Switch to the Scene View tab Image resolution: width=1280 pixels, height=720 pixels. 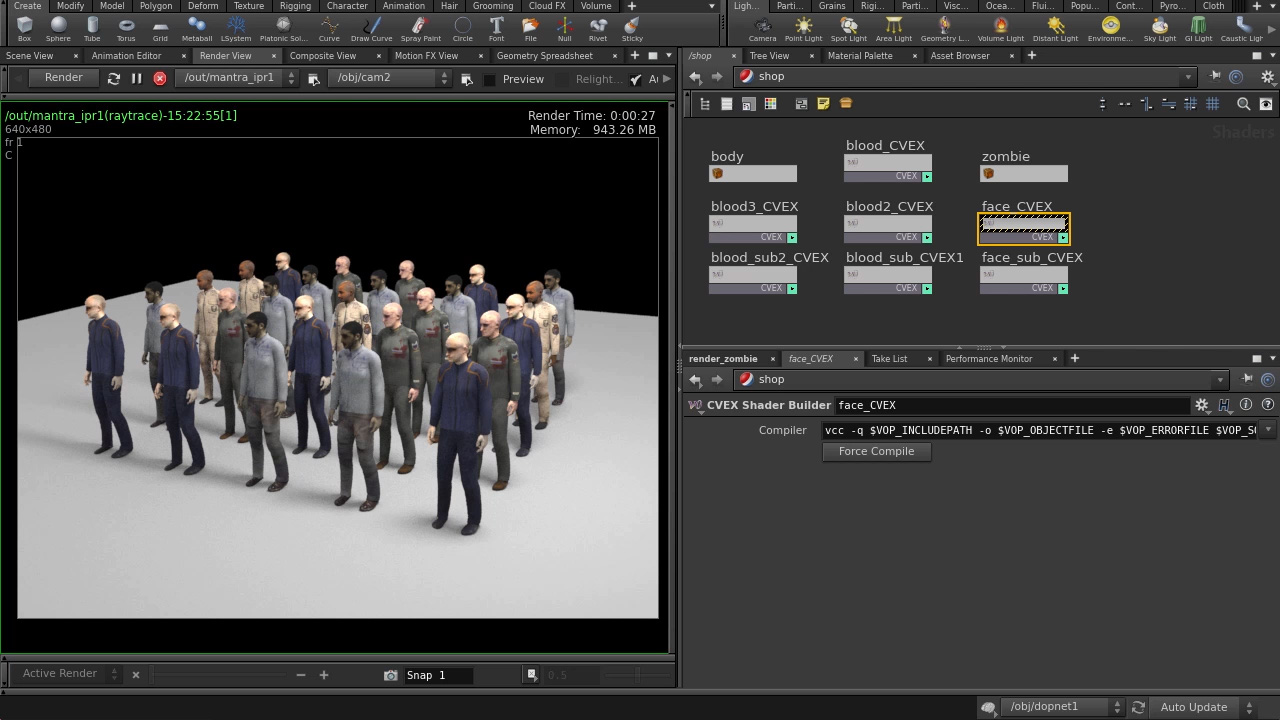click(x=30, y=56)
